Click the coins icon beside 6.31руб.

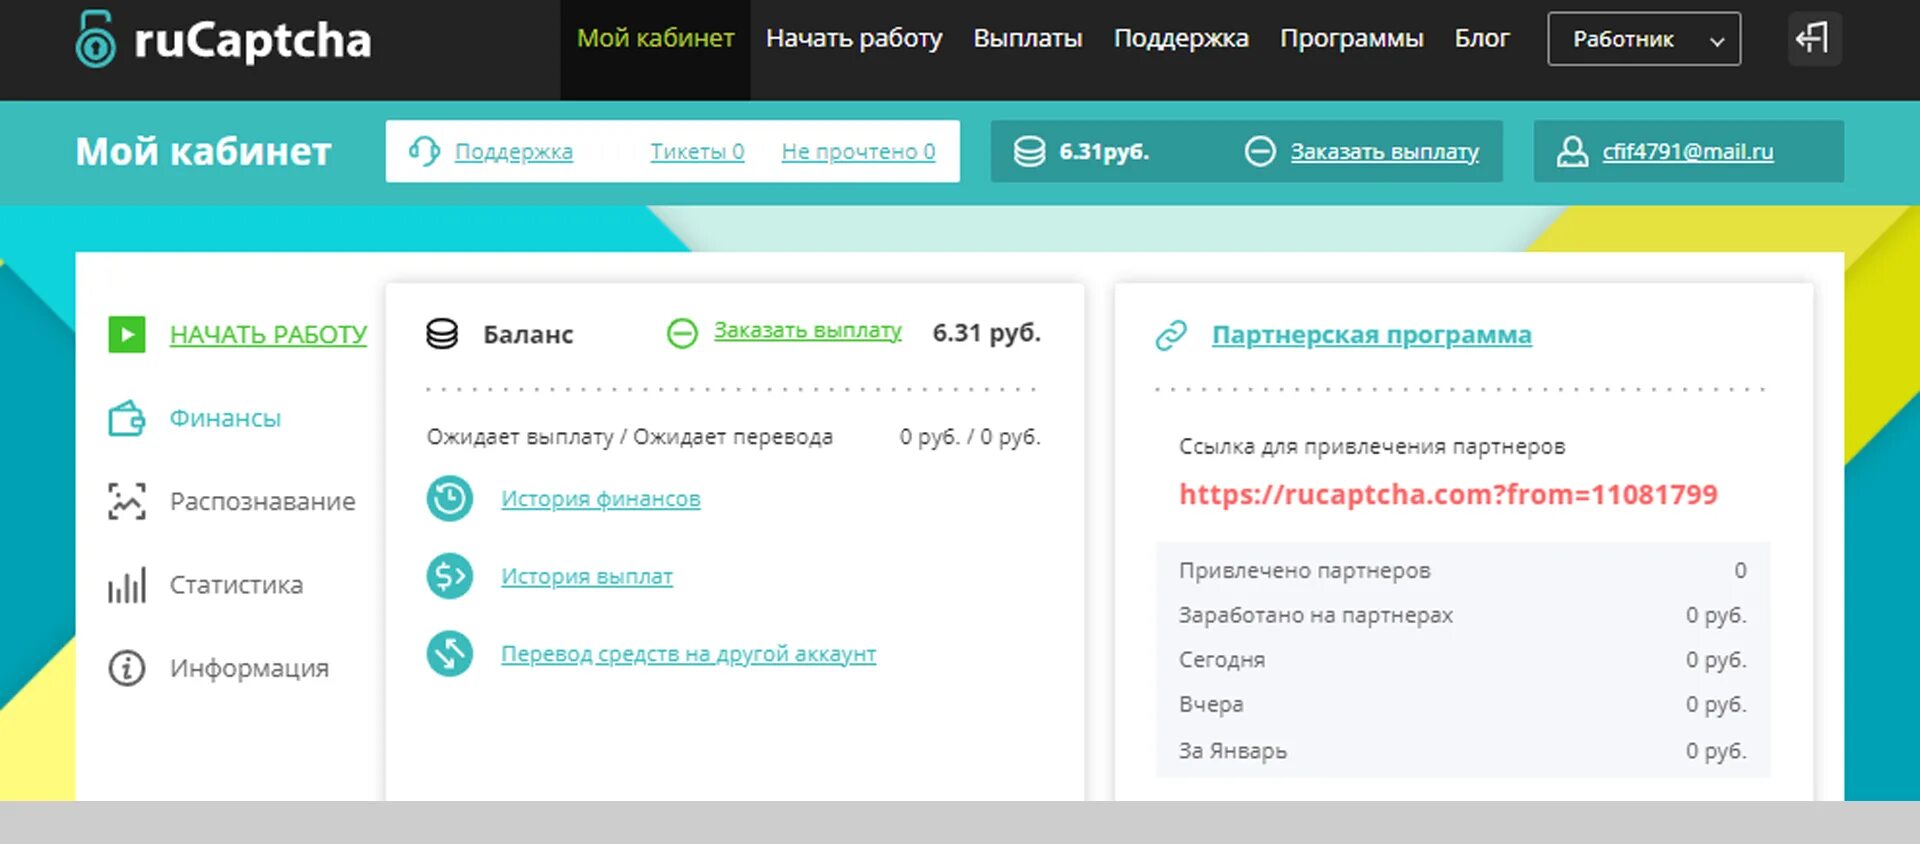coord(1029,151)
